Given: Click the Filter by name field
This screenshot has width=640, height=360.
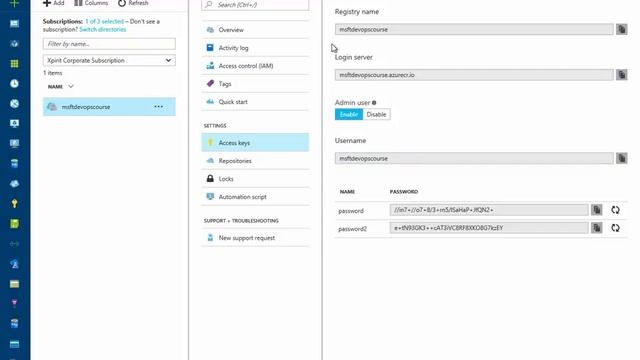Looking at the screenshot, I should [x=109, y=44].
